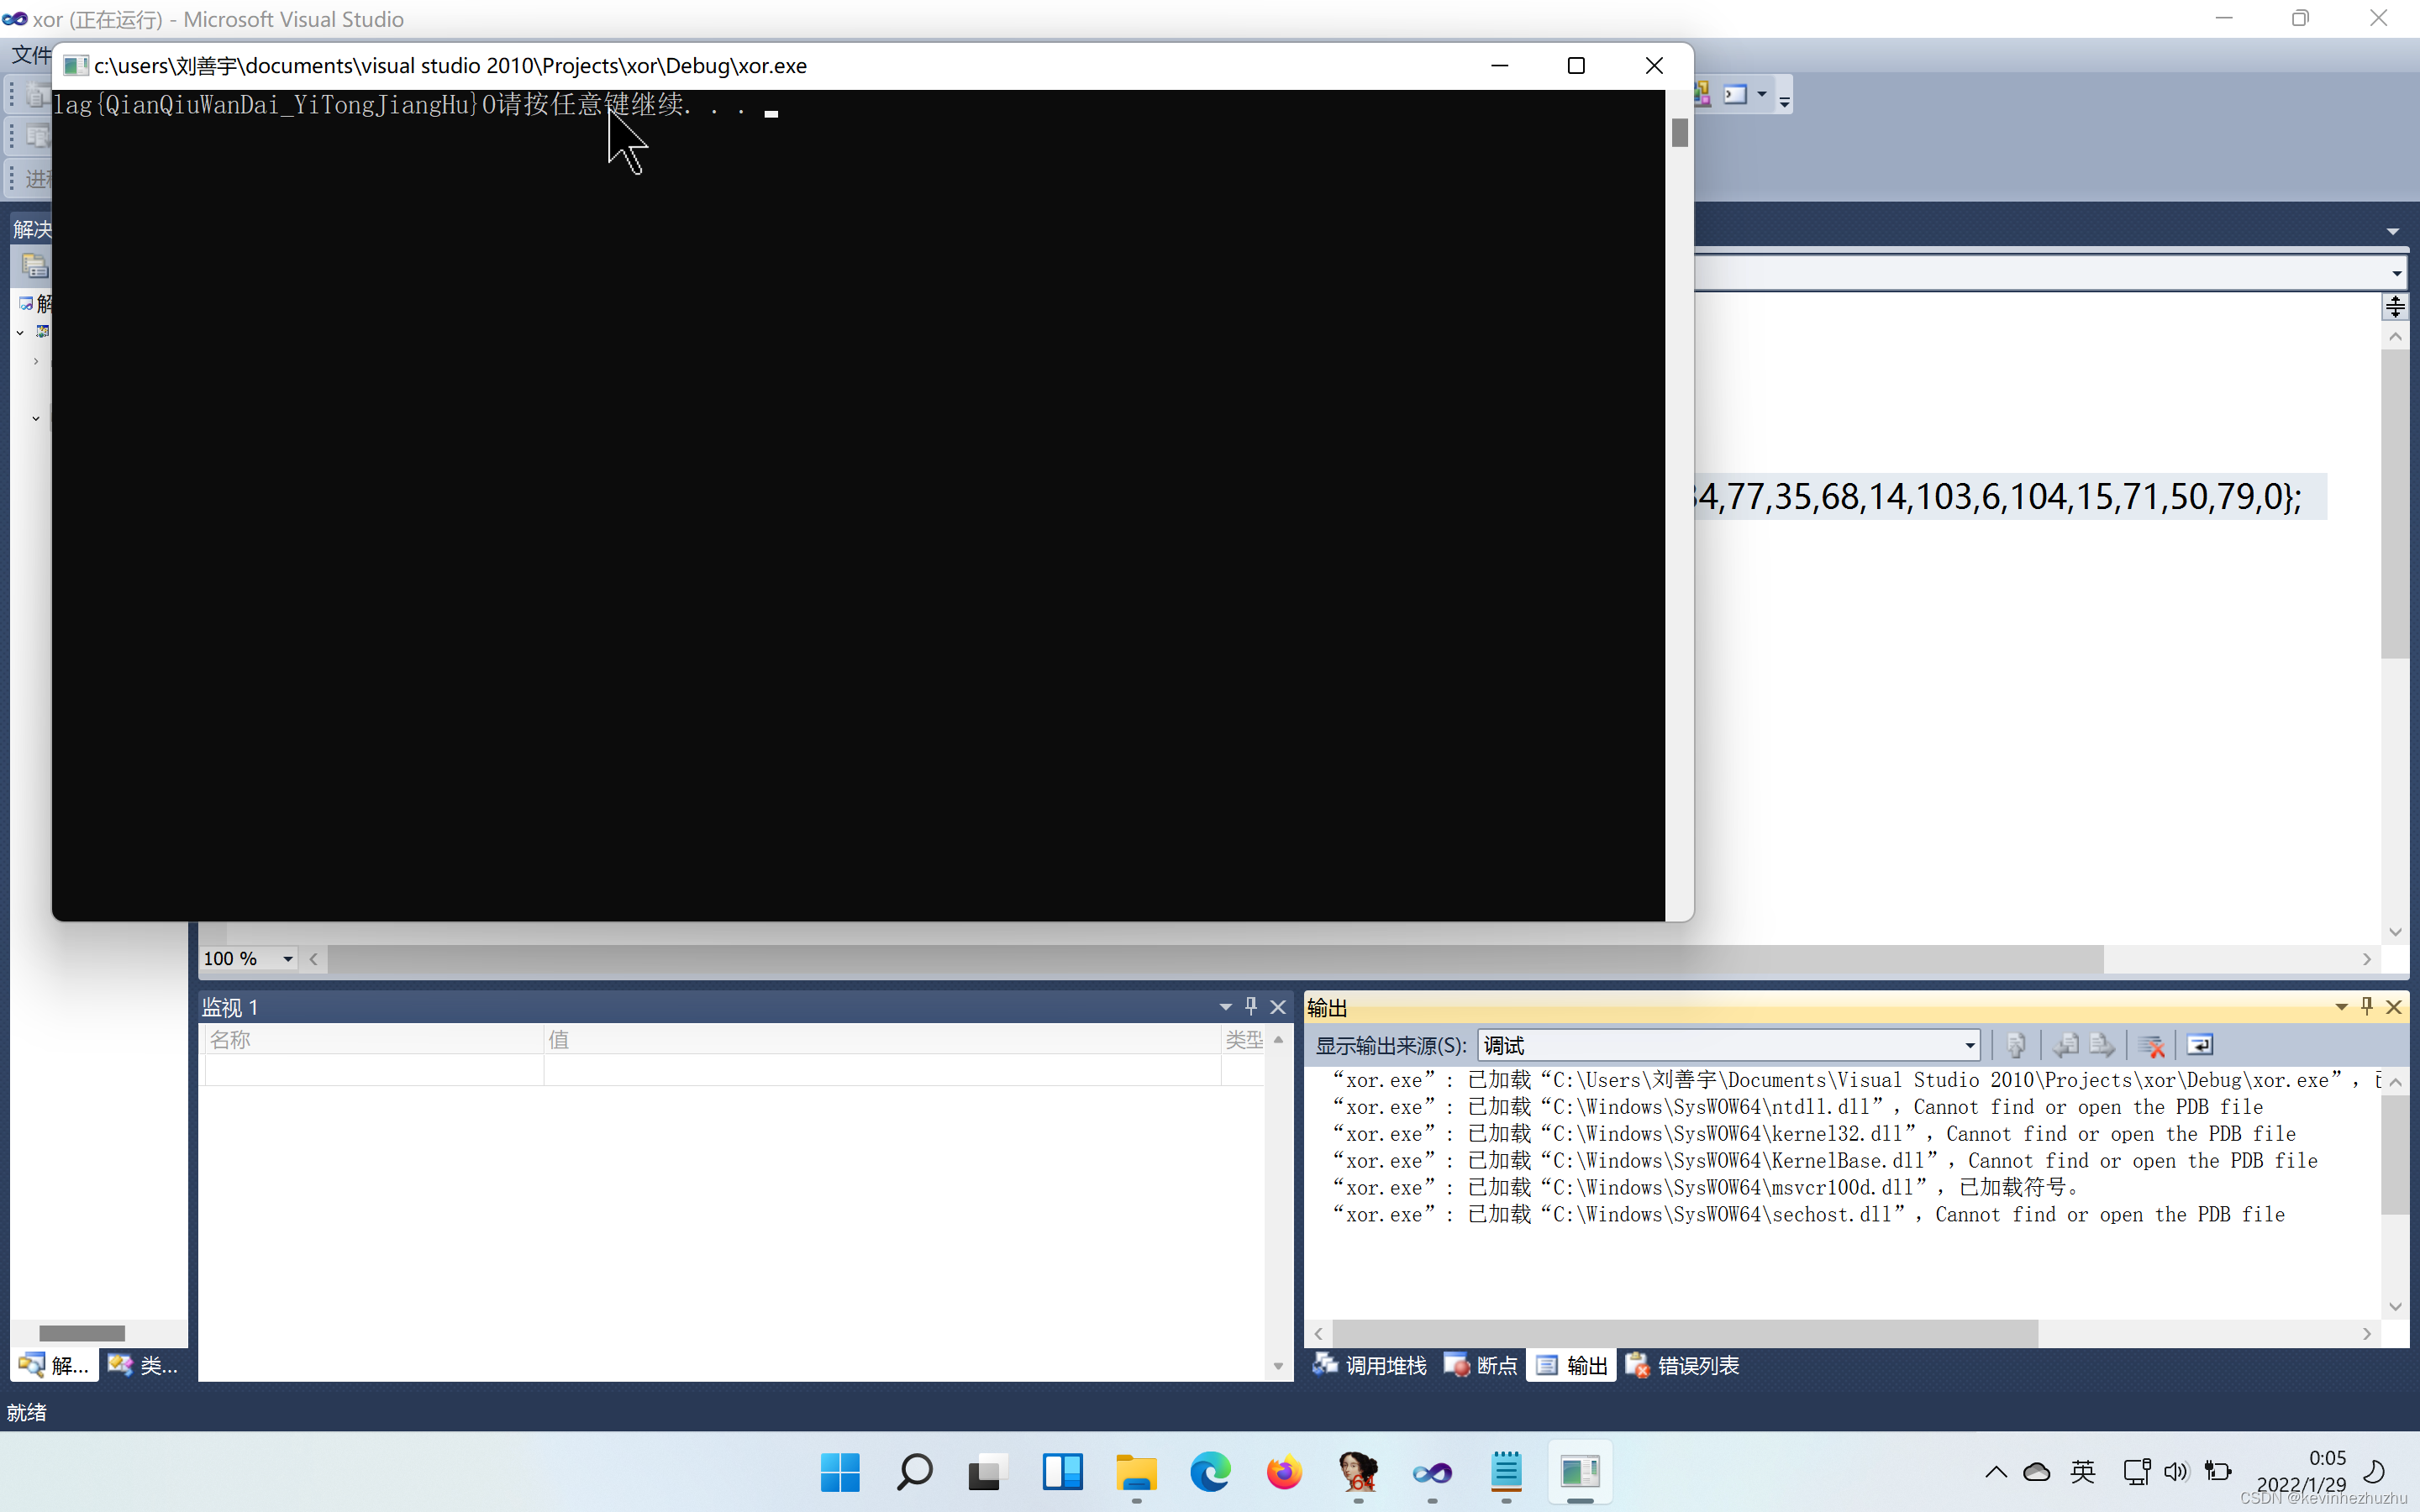Toggle auto-hide pin on 输出 panel
The height and width of the screenshot is (1512, 2420).
coord(2367,1006)
